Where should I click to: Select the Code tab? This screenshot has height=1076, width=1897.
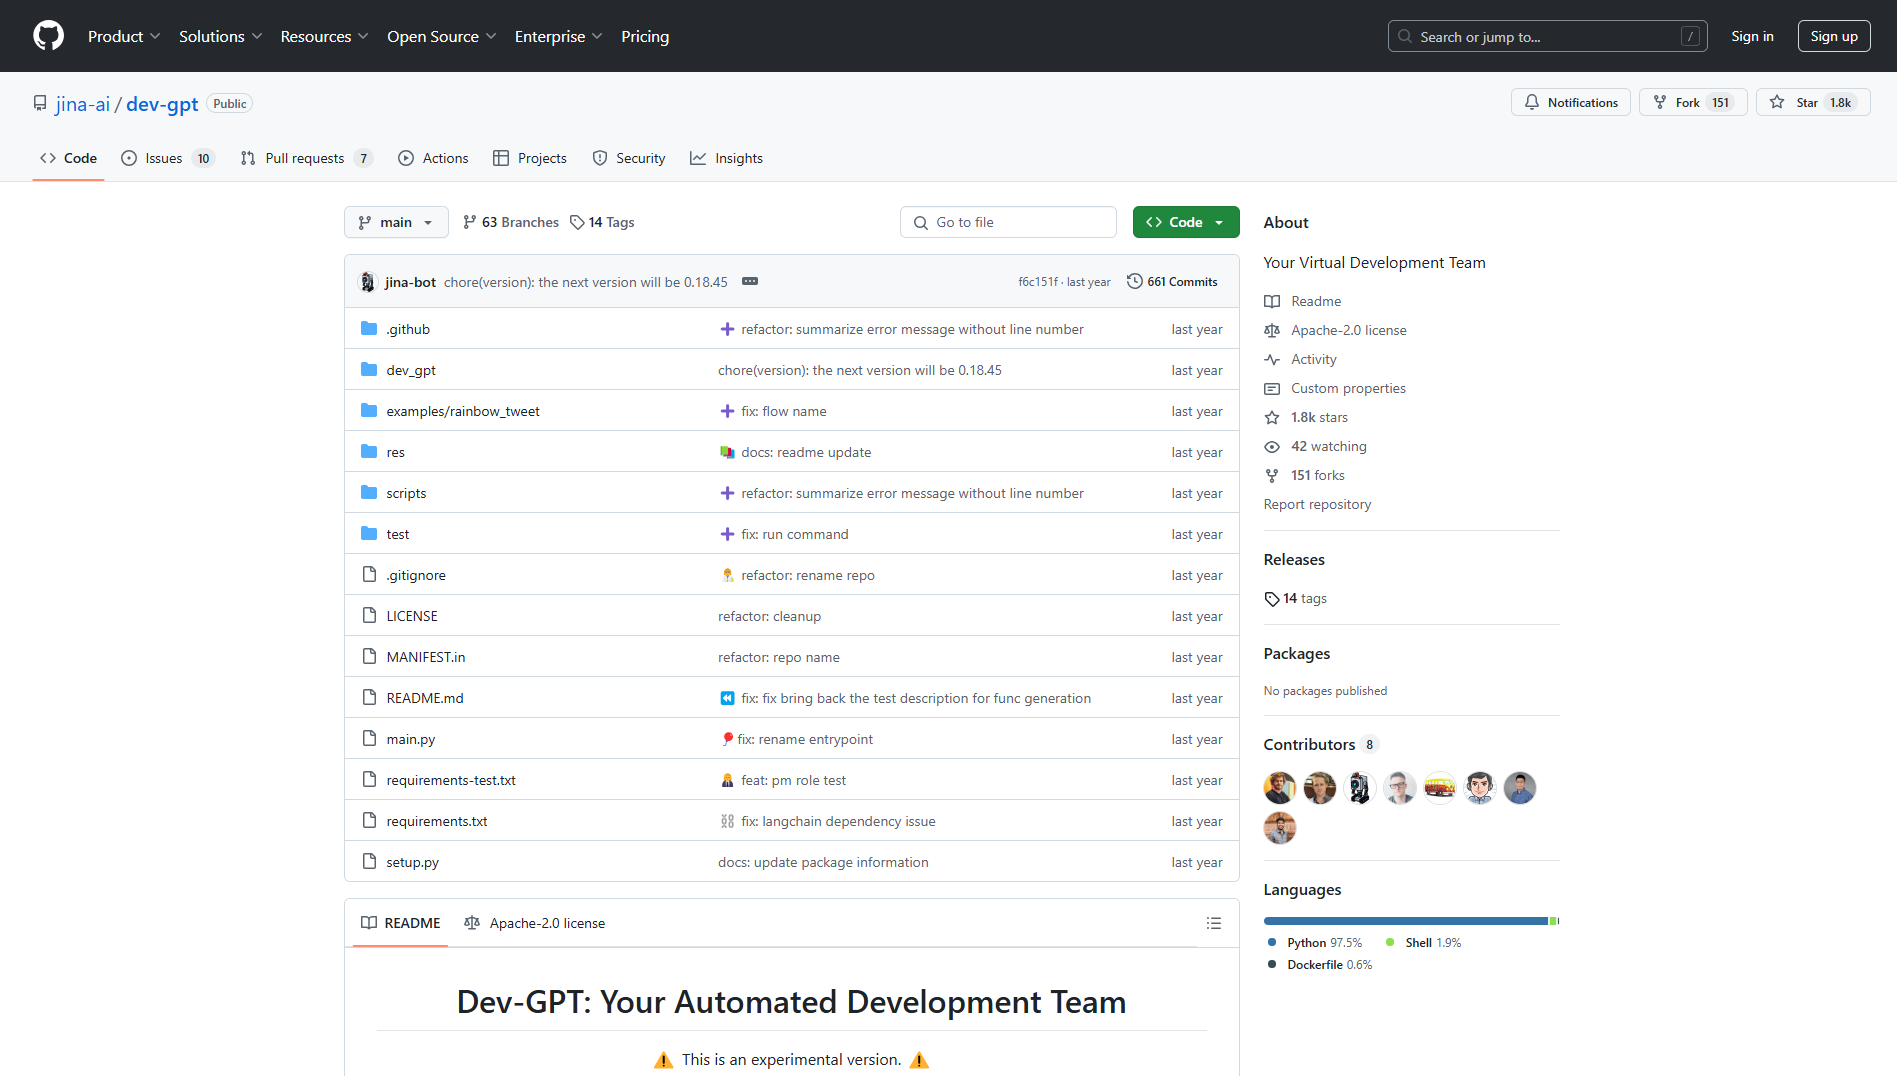[x=68, y=158]
